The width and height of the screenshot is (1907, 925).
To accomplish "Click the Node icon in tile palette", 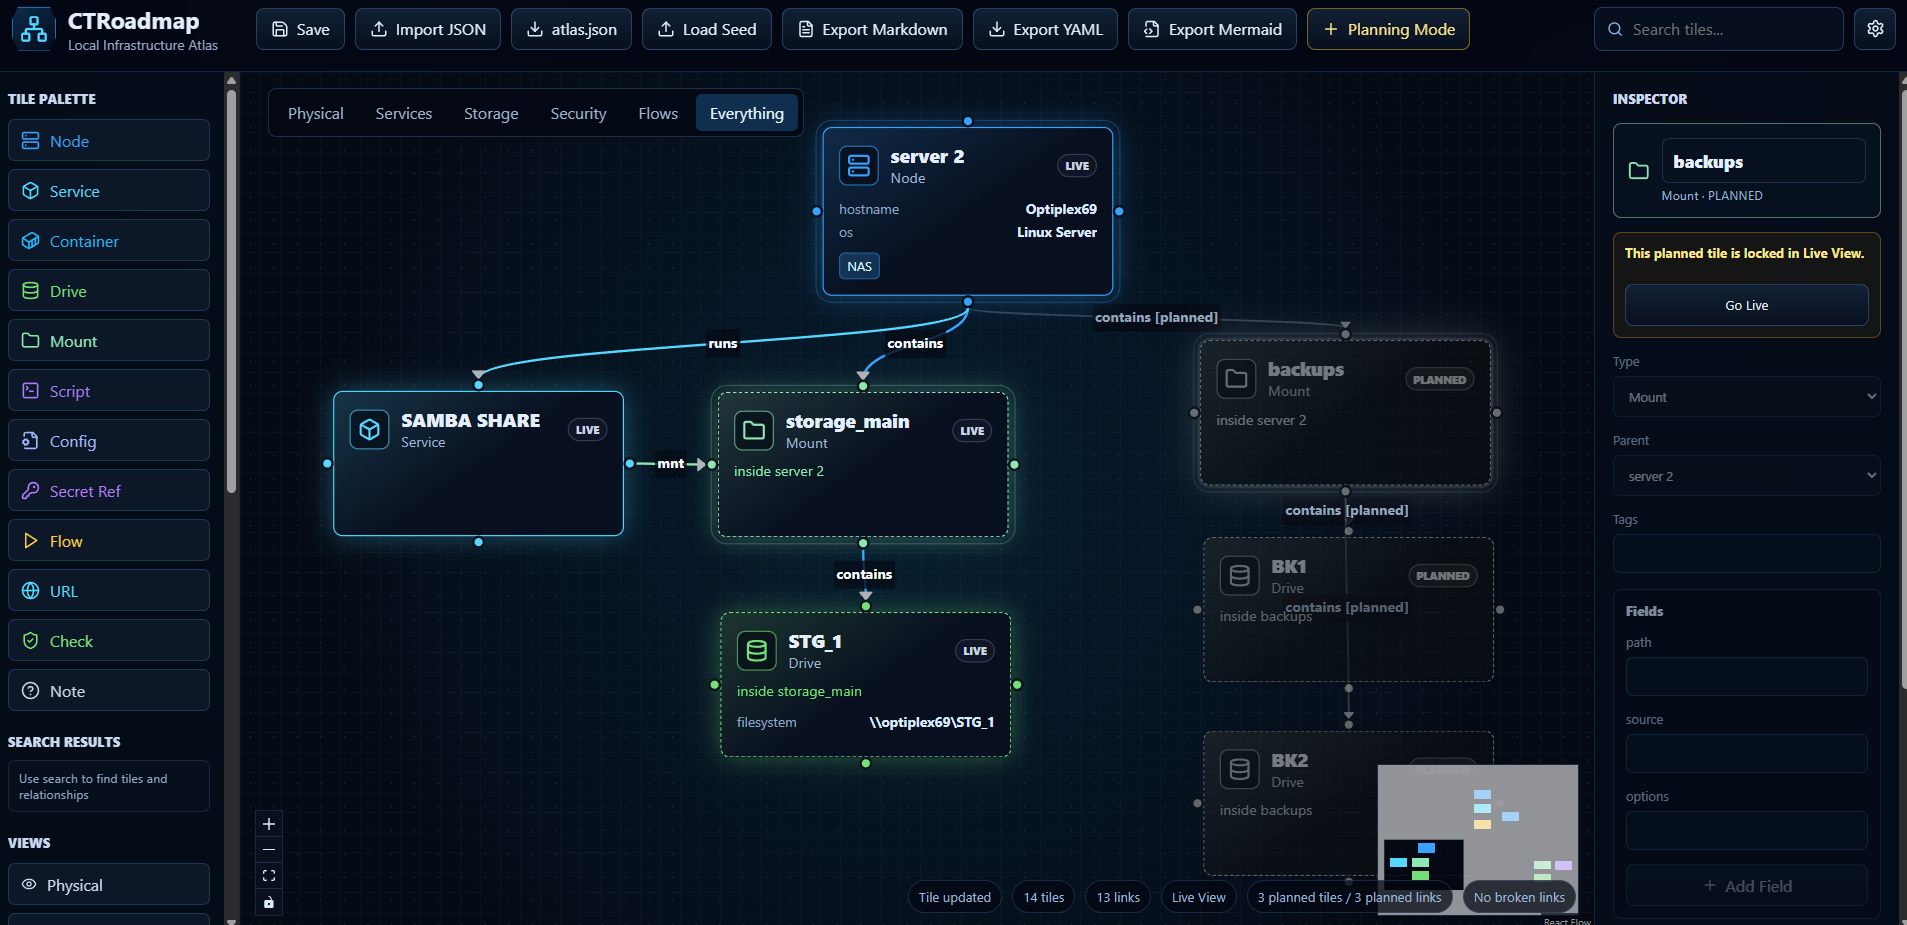I will point(31,141).
